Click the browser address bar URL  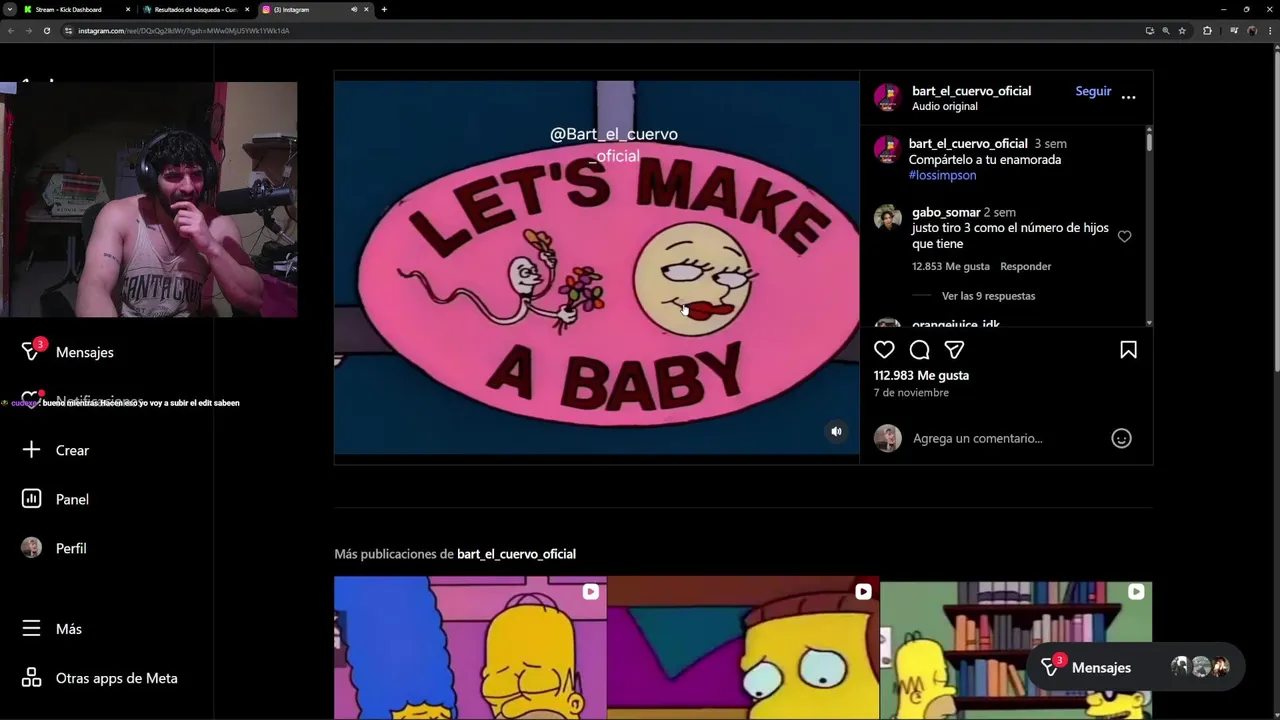(184, 31)
